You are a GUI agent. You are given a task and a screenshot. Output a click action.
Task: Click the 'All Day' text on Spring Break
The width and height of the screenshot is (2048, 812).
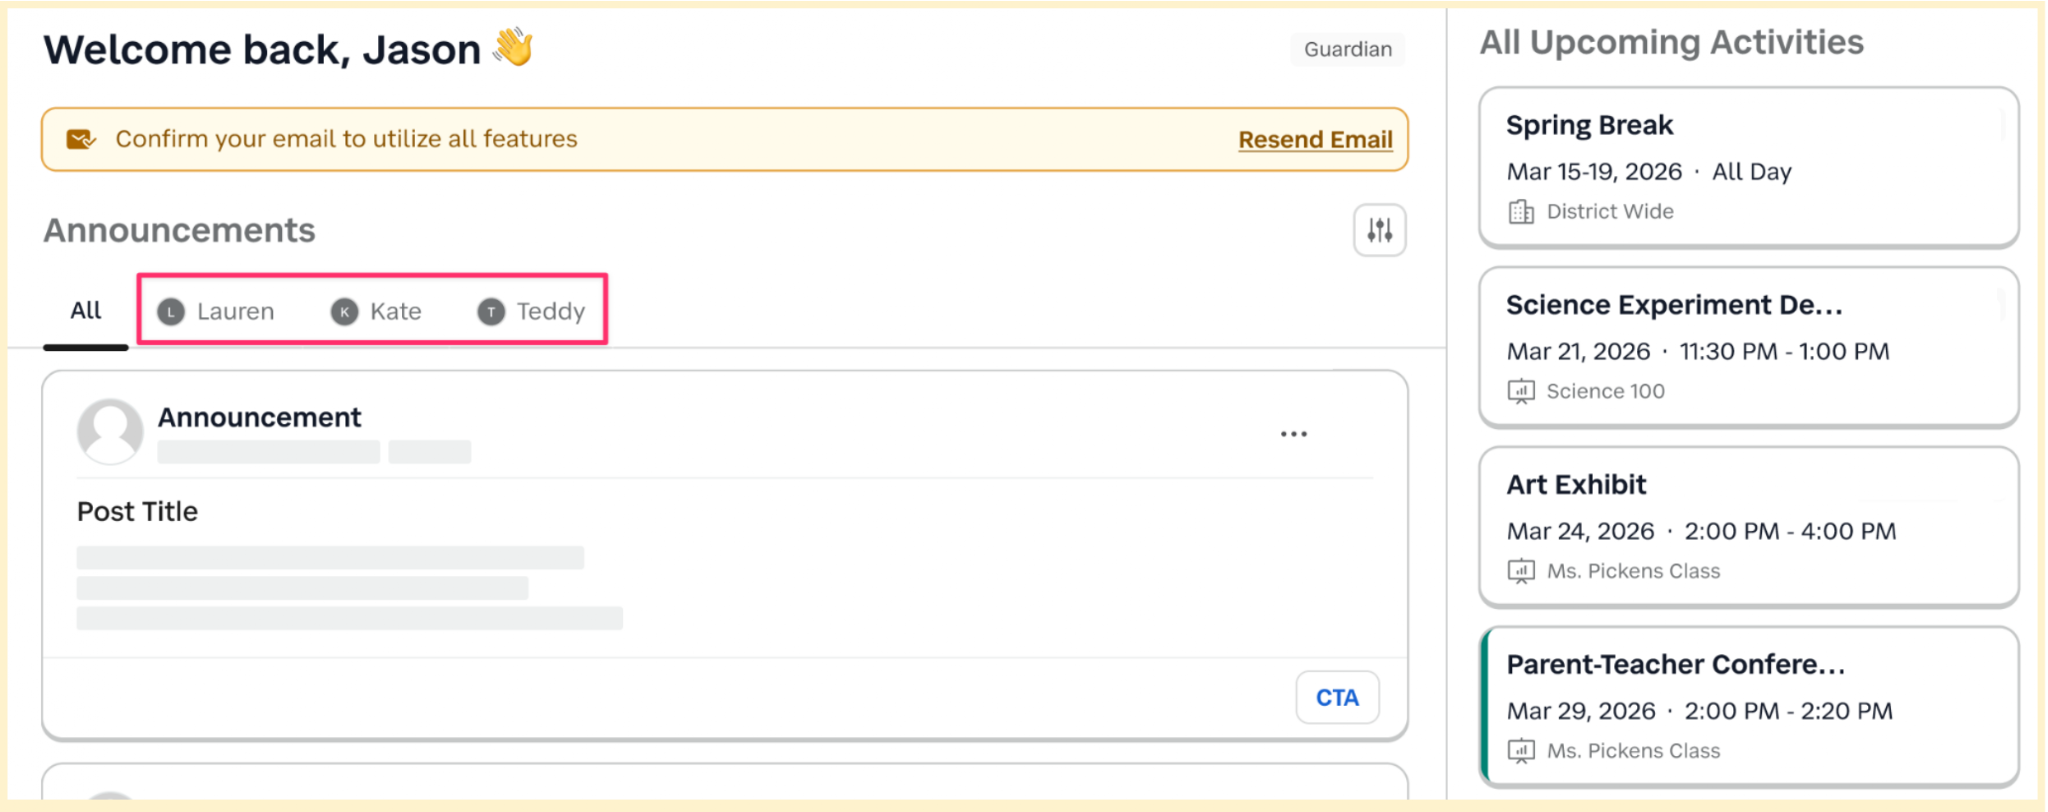point(1752,172)
